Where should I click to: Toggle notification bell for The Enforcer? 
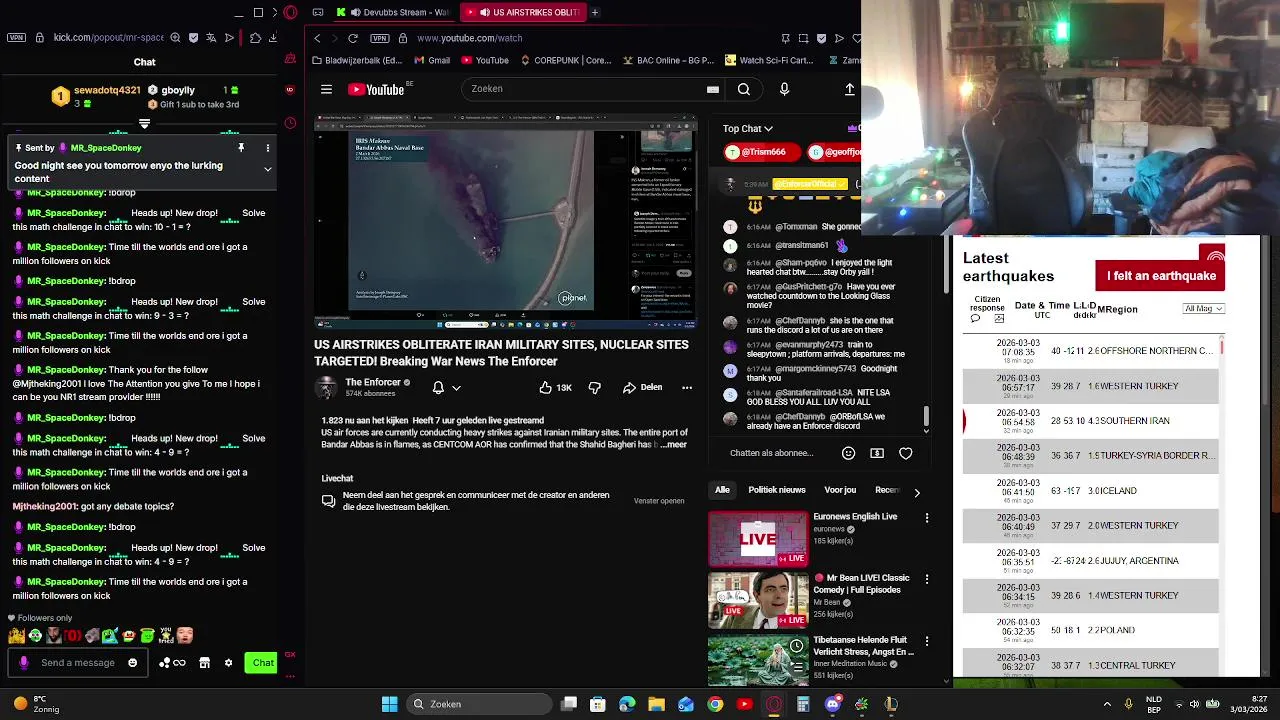coord(438,387)
